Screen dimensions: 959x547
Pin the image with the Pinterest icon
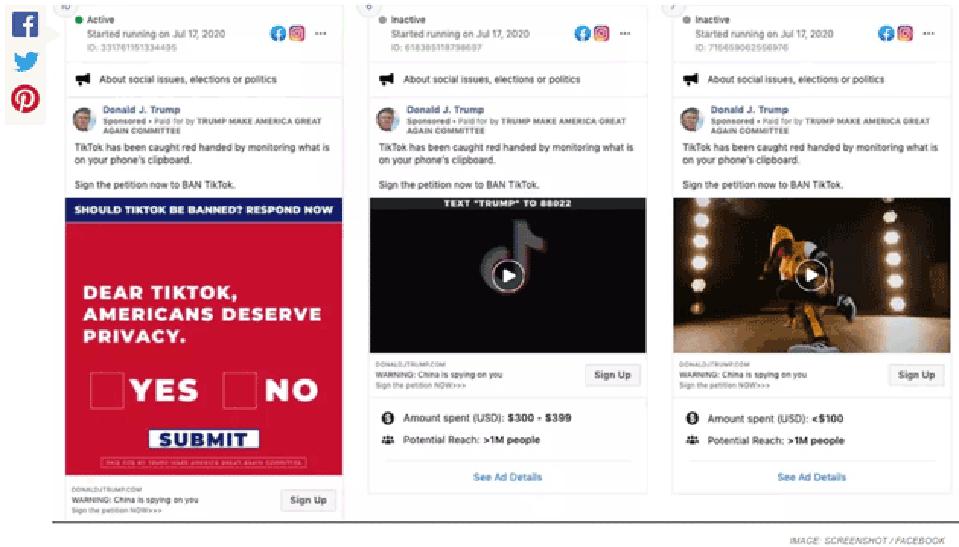pyautogui.click(x=25, y=99)
